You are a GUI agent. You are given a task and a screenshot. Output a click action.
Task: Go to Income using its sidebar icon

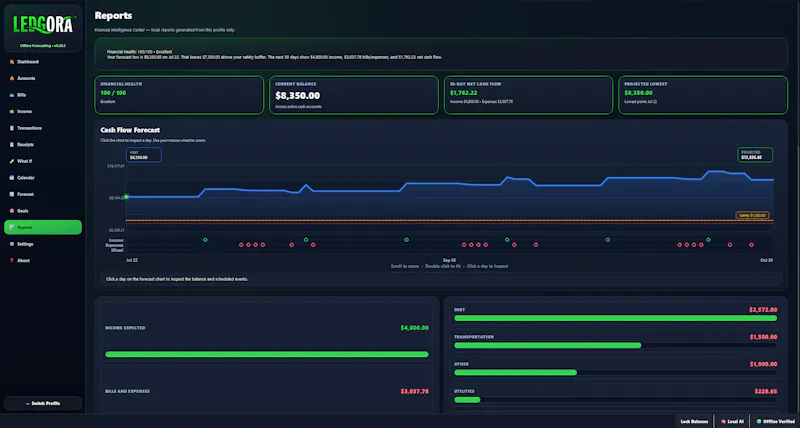tap(12, 111)
